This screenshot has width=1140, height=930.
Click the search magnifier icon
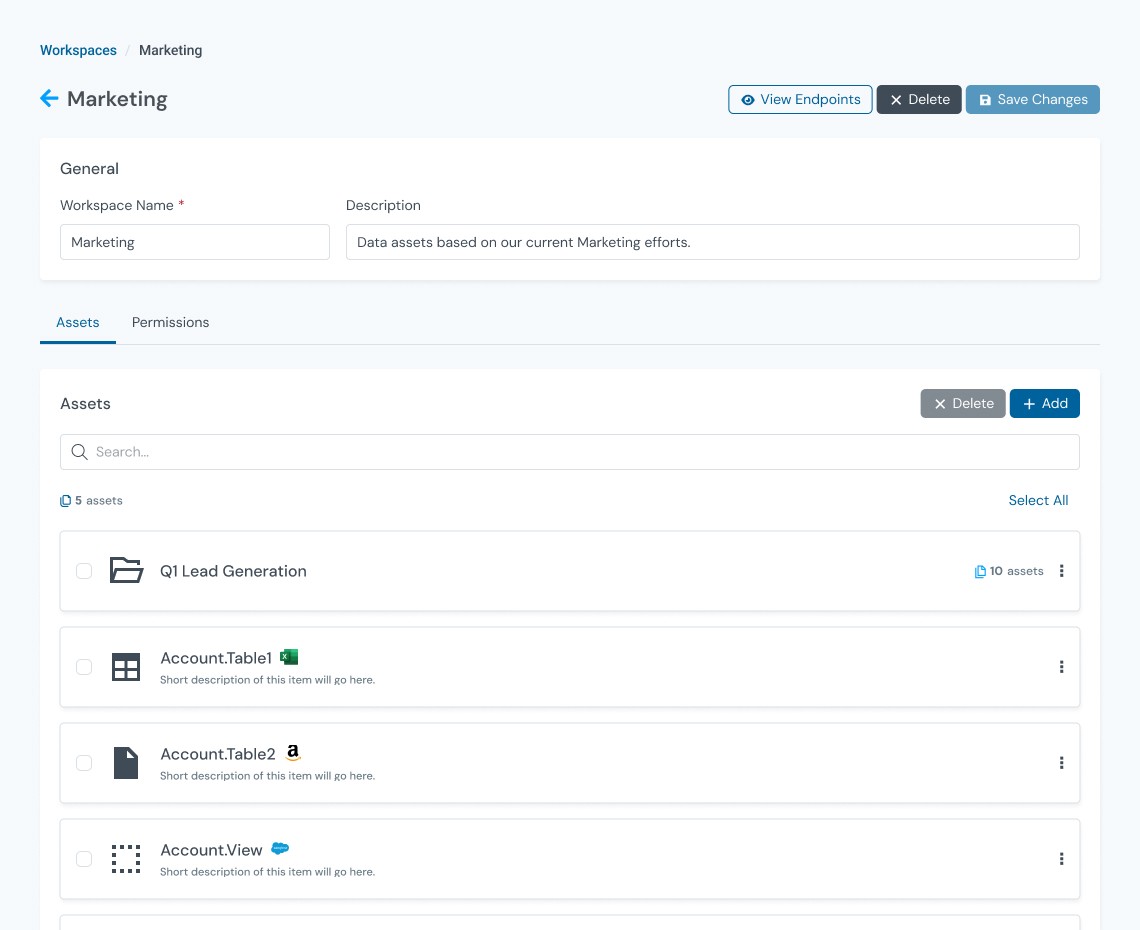pos(79,452)
